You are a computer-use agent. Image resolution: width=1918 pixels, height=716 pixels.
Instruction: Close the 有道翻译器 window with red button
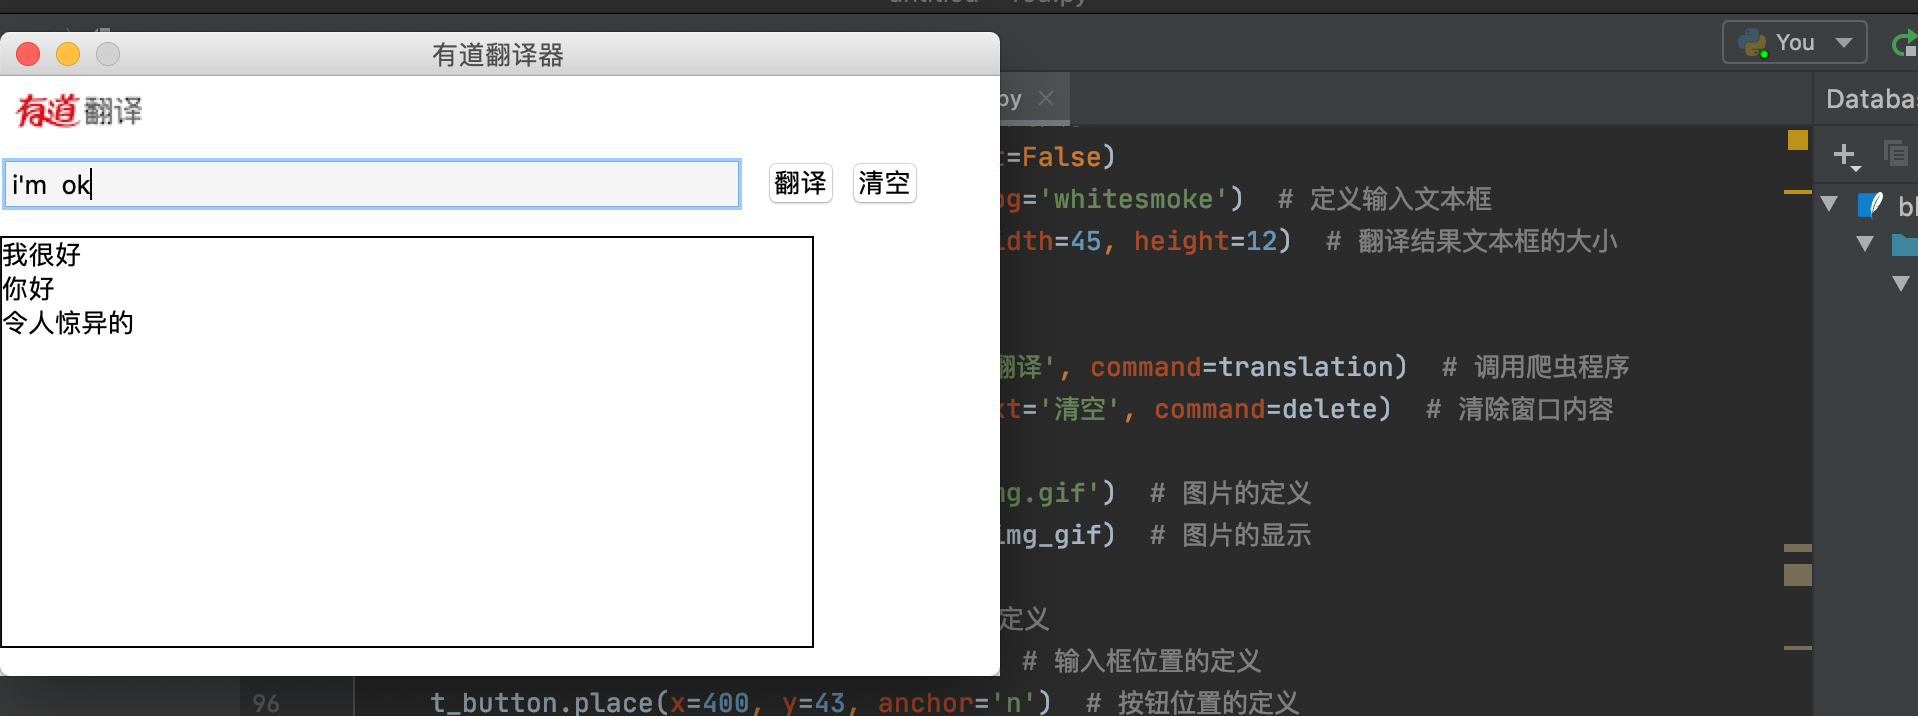[x=28, y=54]
